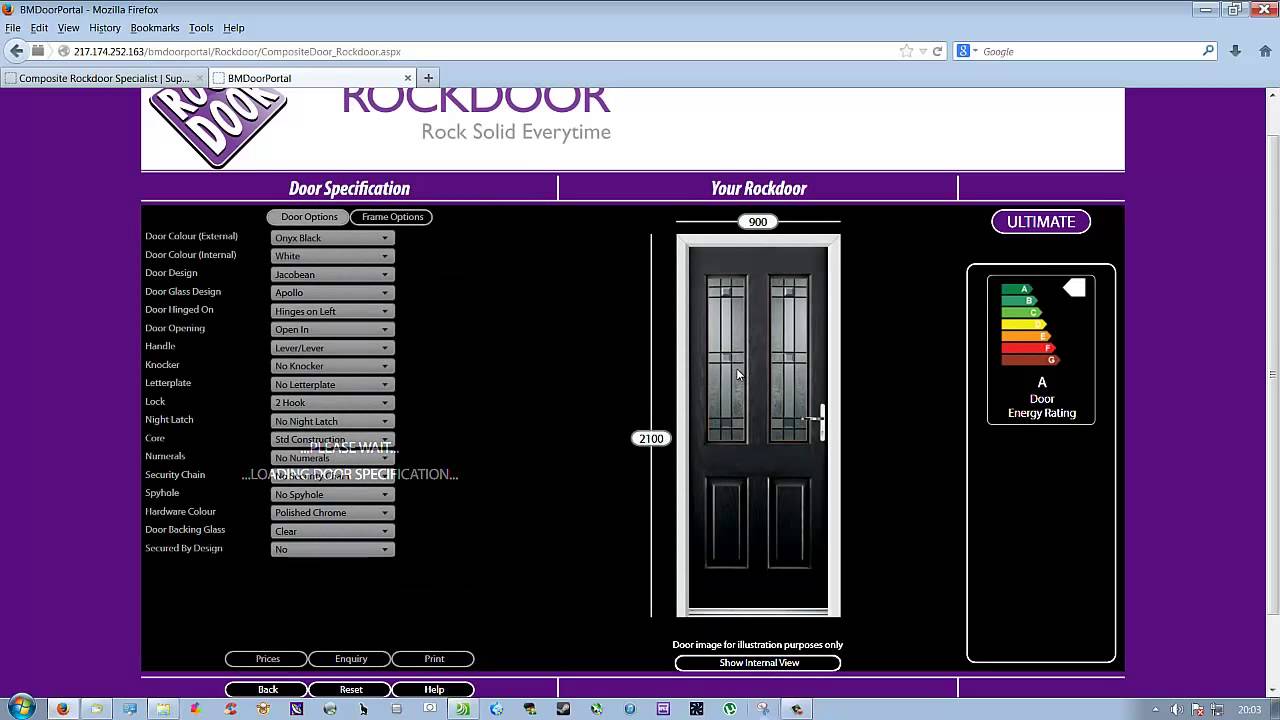Open Door Colour (Internal) White dropdown
This screenshot has width=1280, height=720.
(332, 256)
